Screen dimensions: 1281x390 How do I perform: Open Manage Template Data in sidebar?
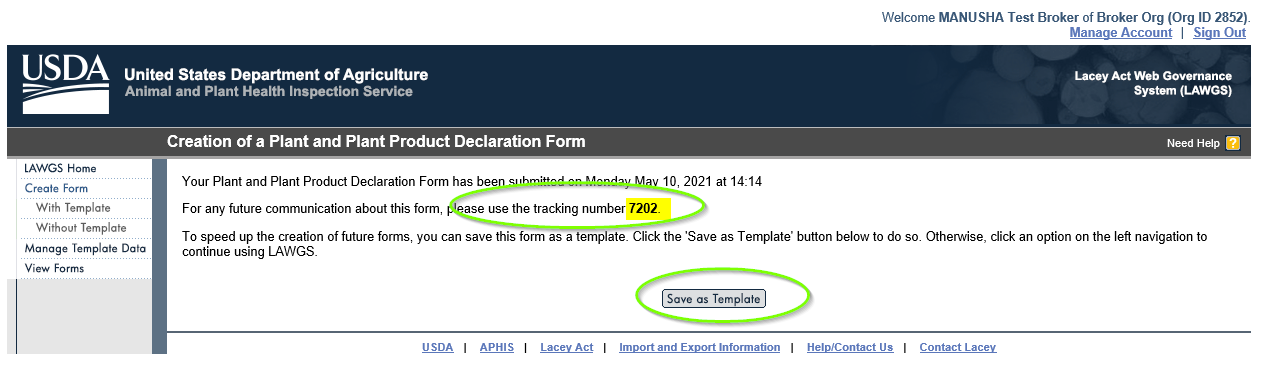(x=85, y=248)
